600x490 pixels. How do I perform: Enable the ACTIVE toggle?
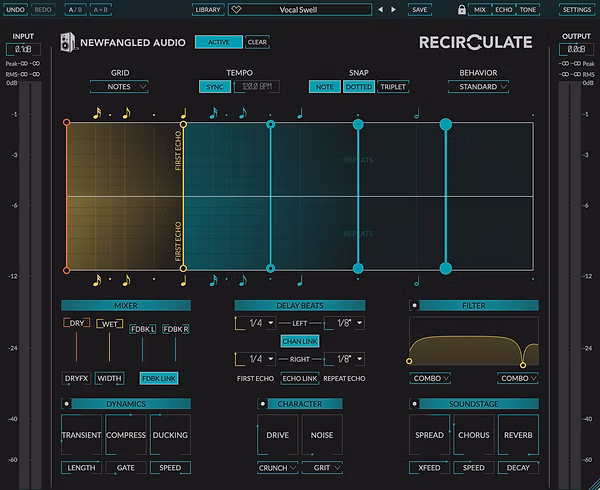click(x=218, y=42)
